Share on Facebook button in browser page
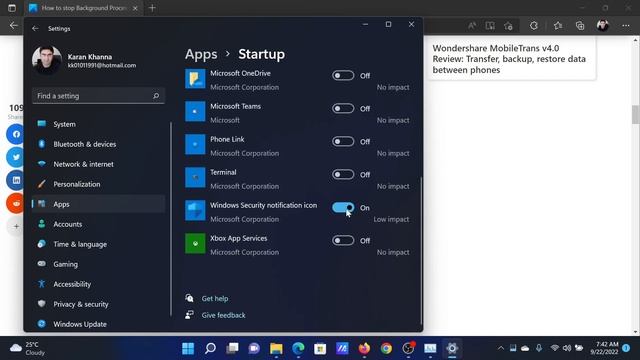 (x=16, y=134)
